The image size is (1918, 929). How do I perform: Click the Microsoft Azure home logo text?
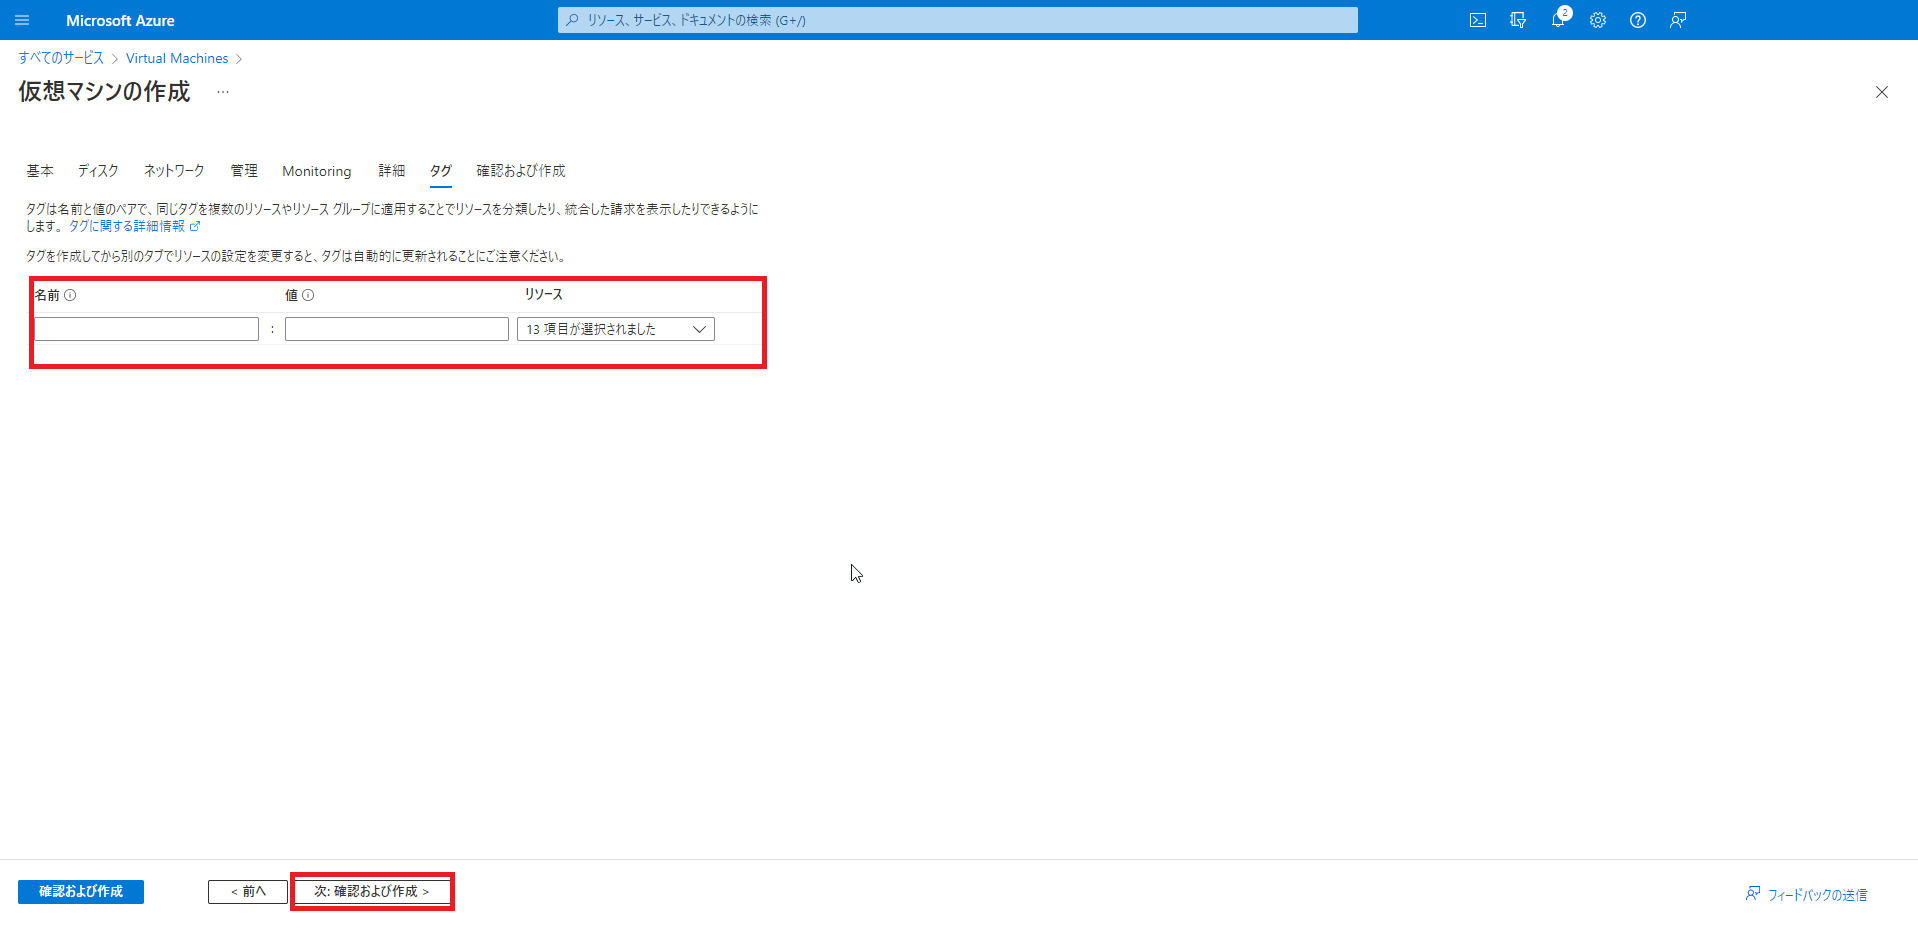point(120,20)
